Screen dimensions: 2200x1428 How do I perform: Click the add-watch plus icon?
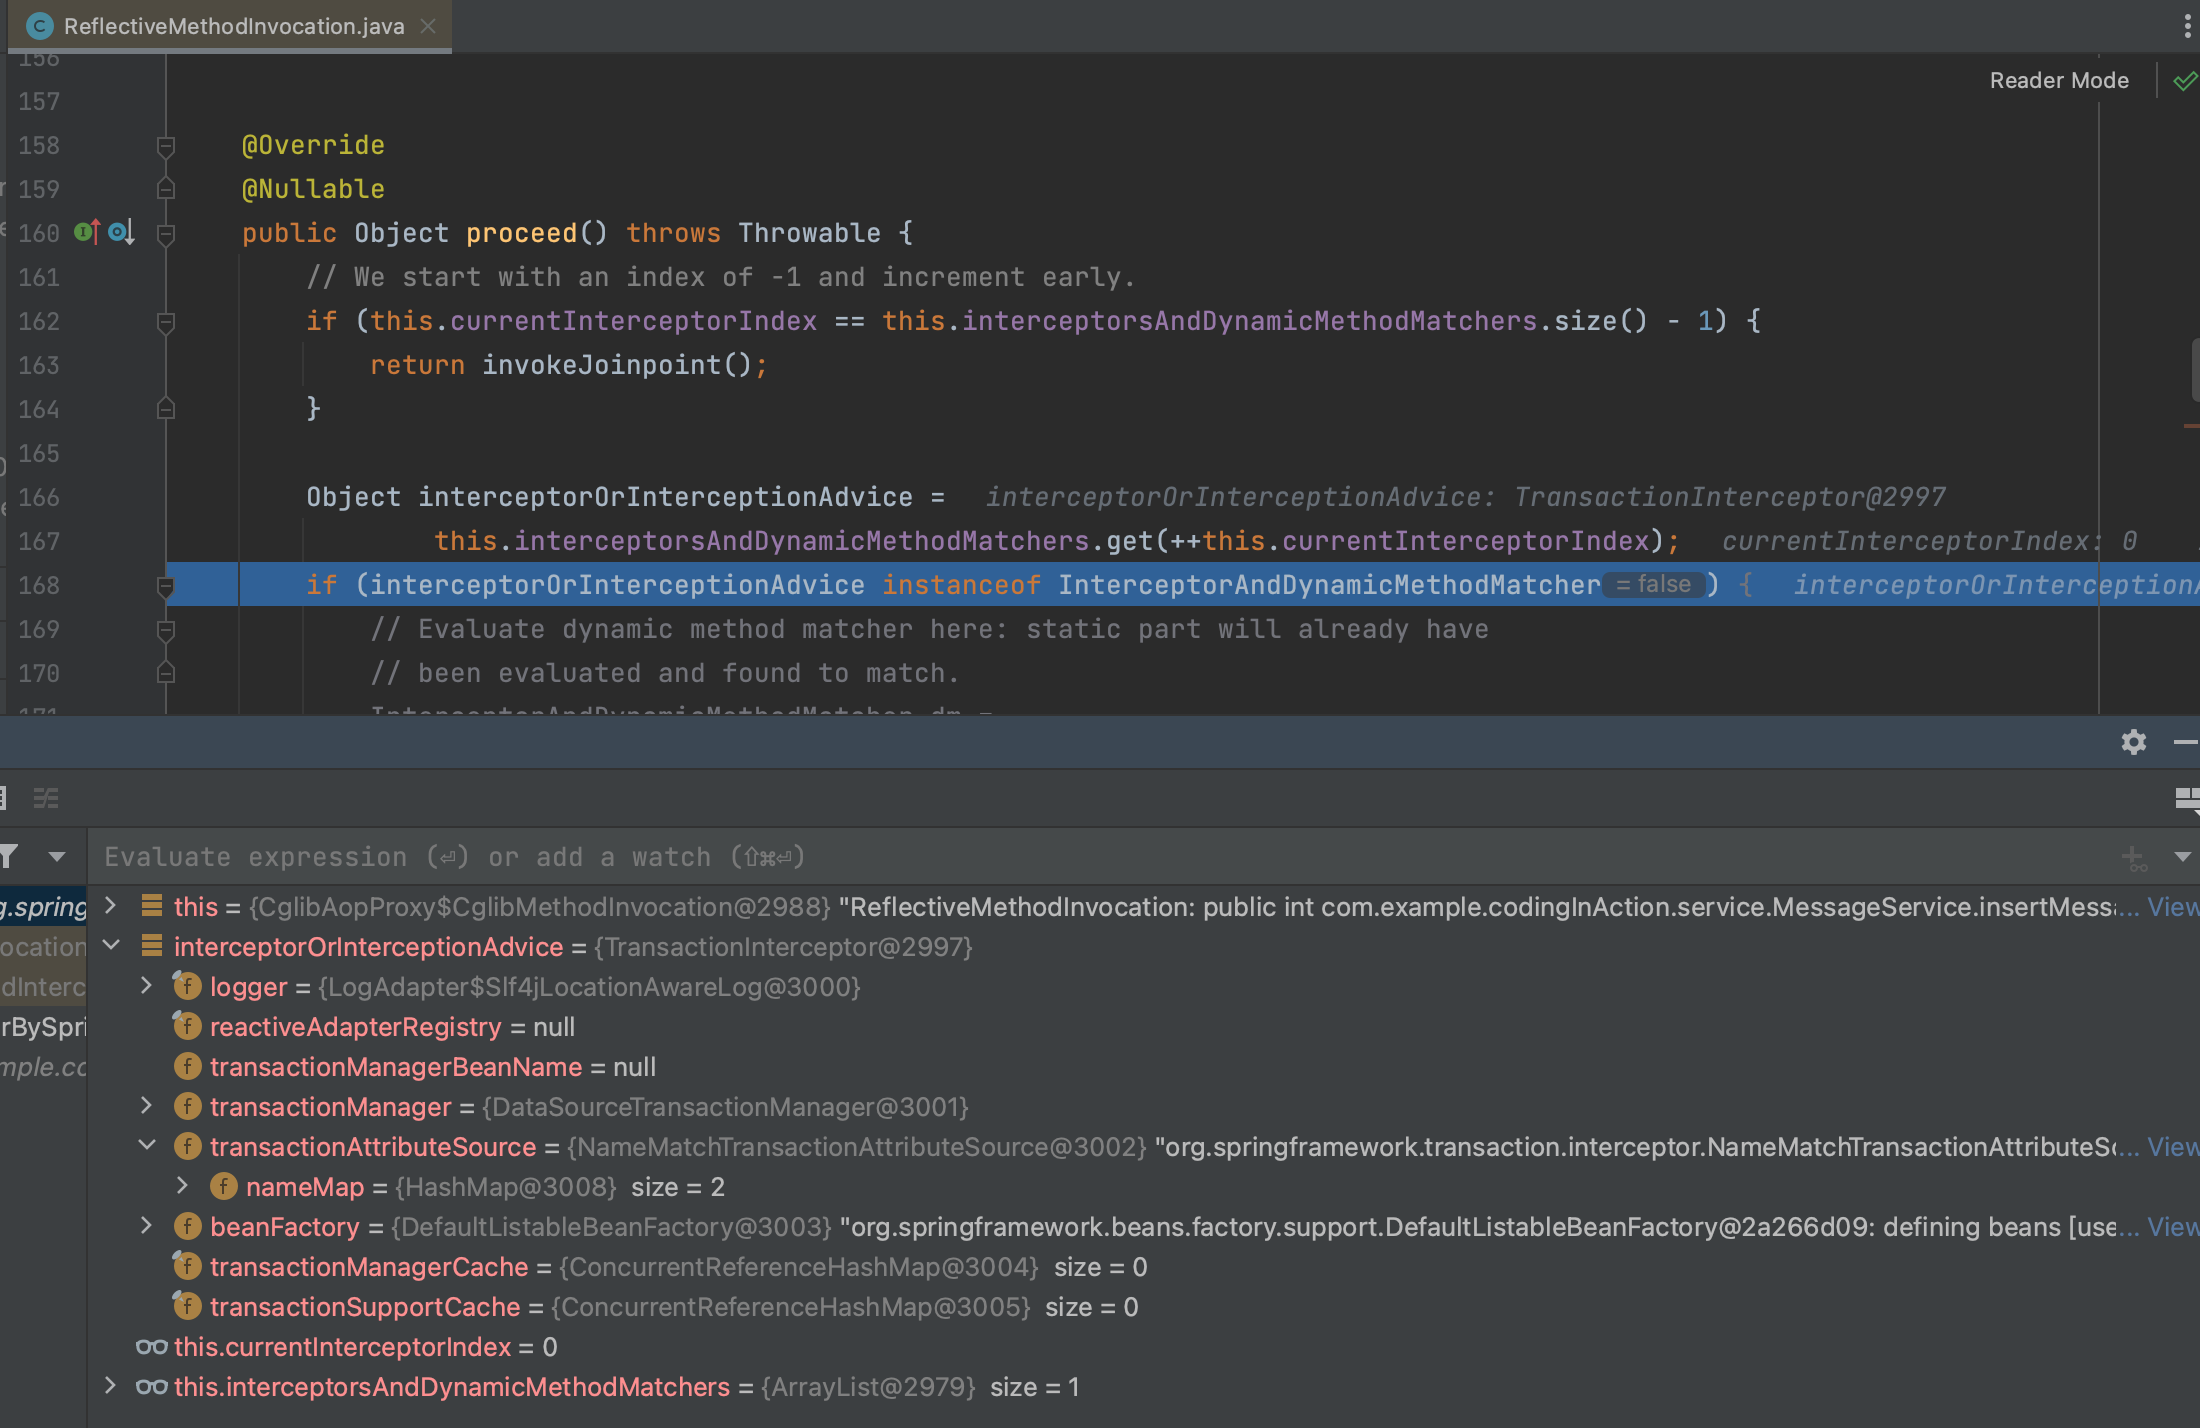click(2132, 857)
